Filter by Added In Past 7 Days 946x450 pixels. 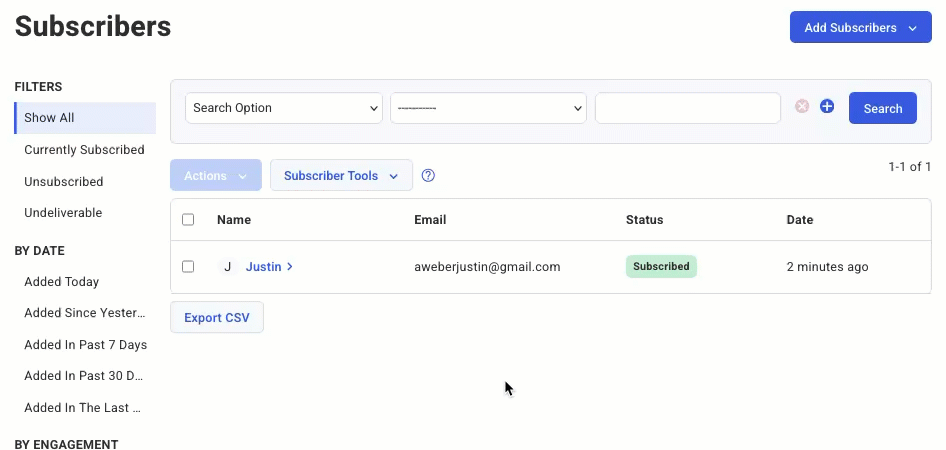pos(85,345)
